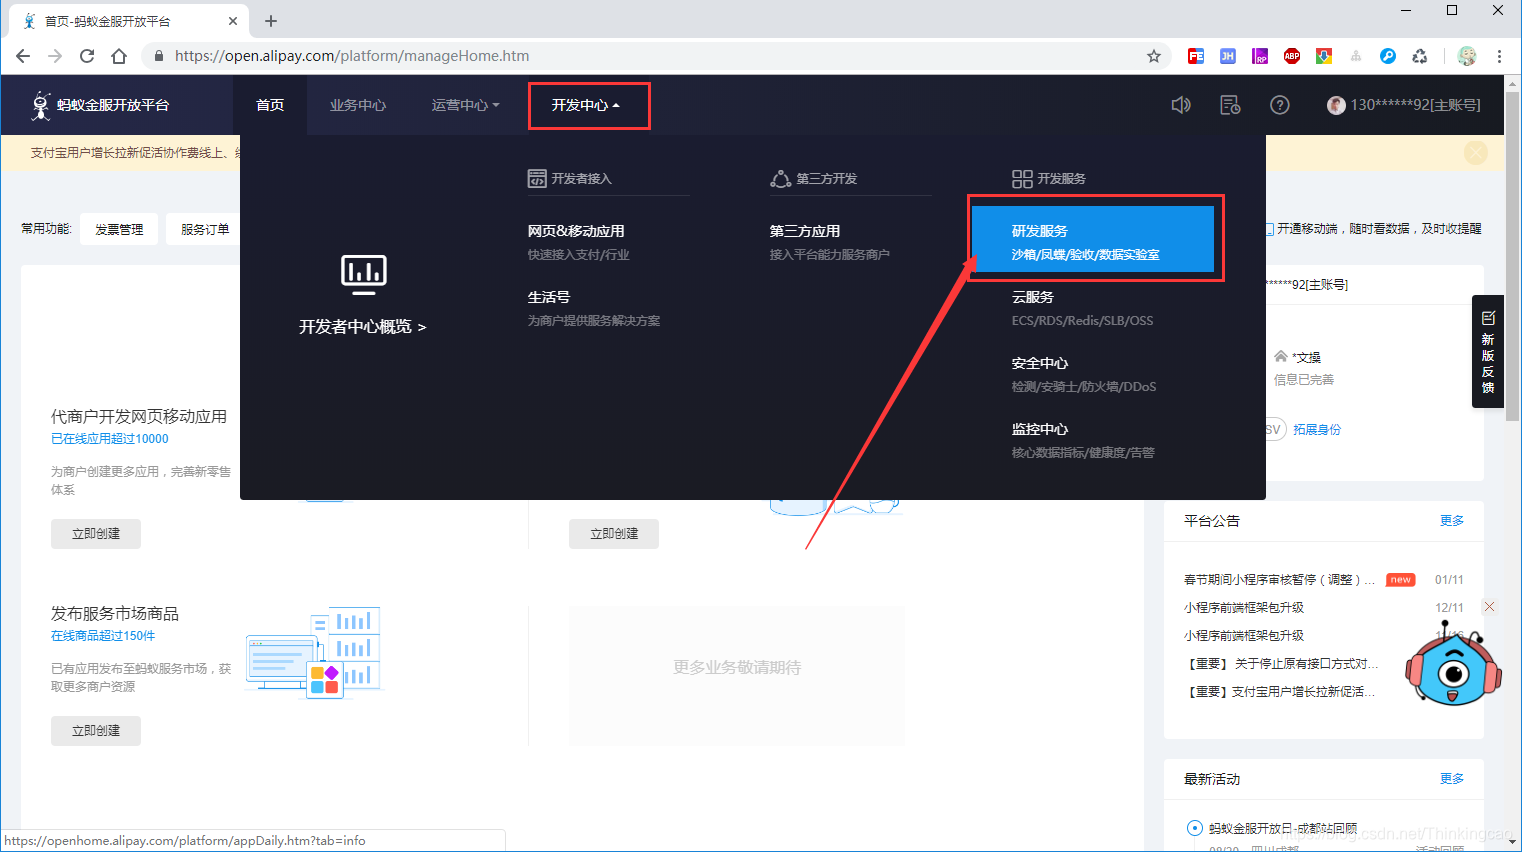Screen dimensions: 1522x852
Task: Go to 首页 nav tab
Action: pyautogui.click(x=270, y=105)
